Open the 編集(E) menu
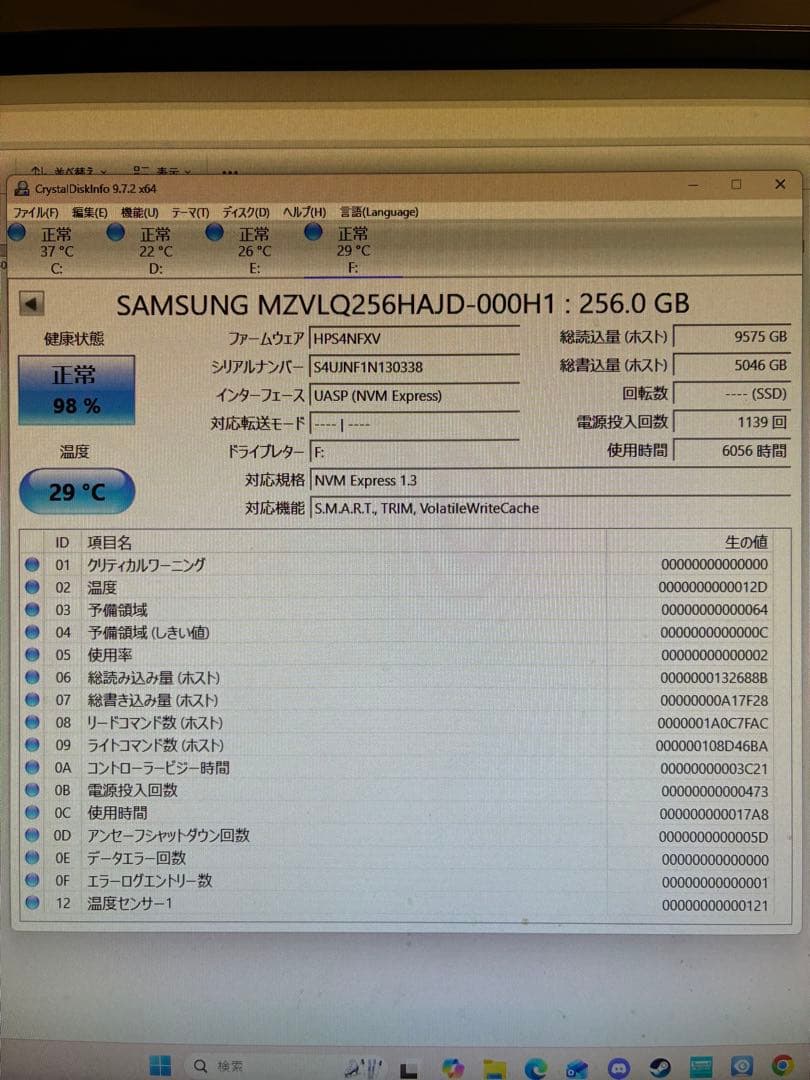This screenshot has height=1080, width=810. pos(90,212)
